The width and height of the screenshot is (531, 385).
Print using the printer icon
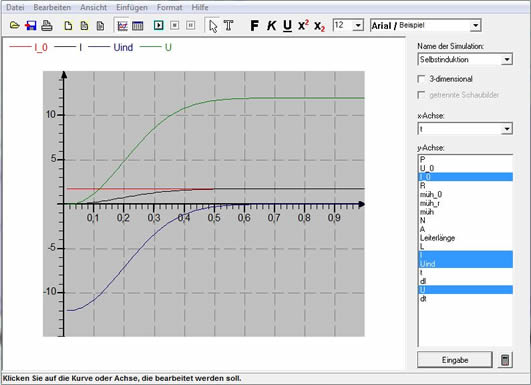click(47, 25)
